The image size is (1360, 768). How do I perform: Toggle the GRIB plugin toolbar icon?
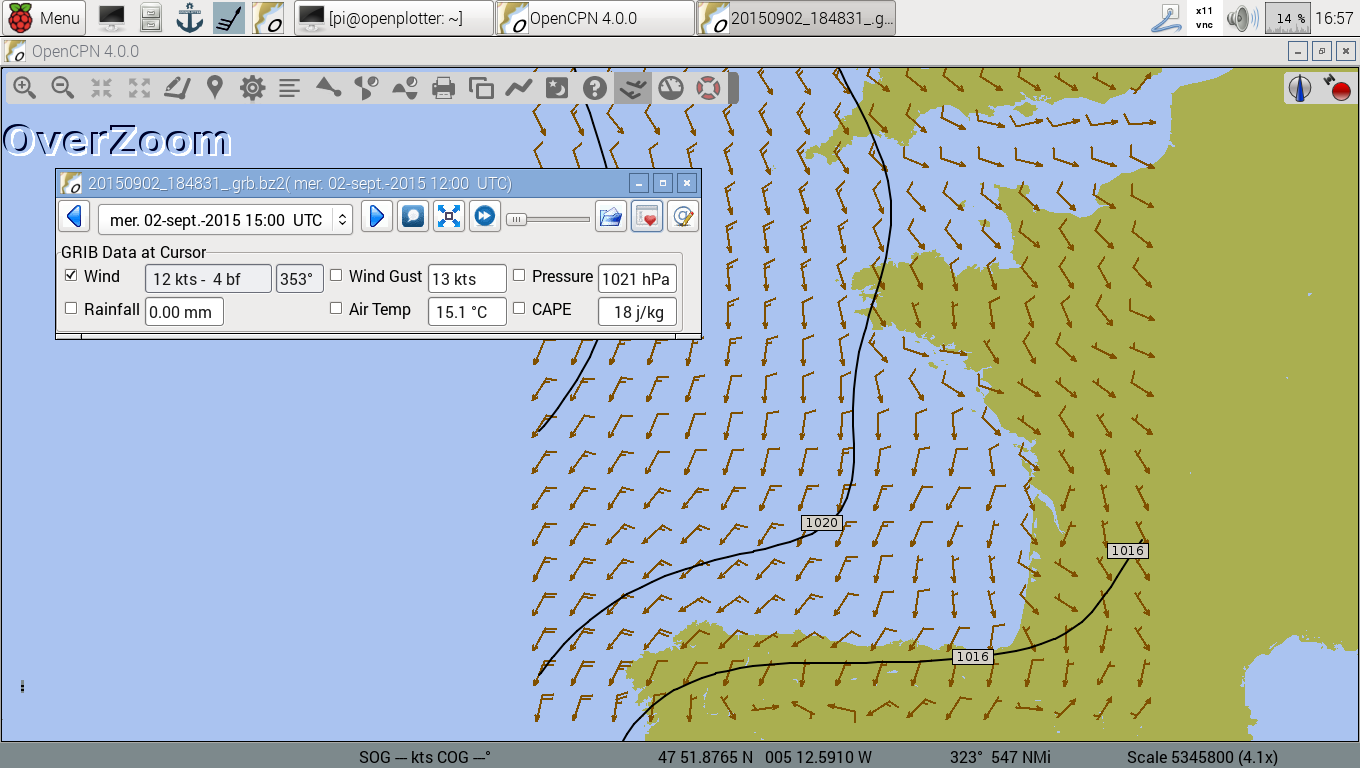click(632, 88)
